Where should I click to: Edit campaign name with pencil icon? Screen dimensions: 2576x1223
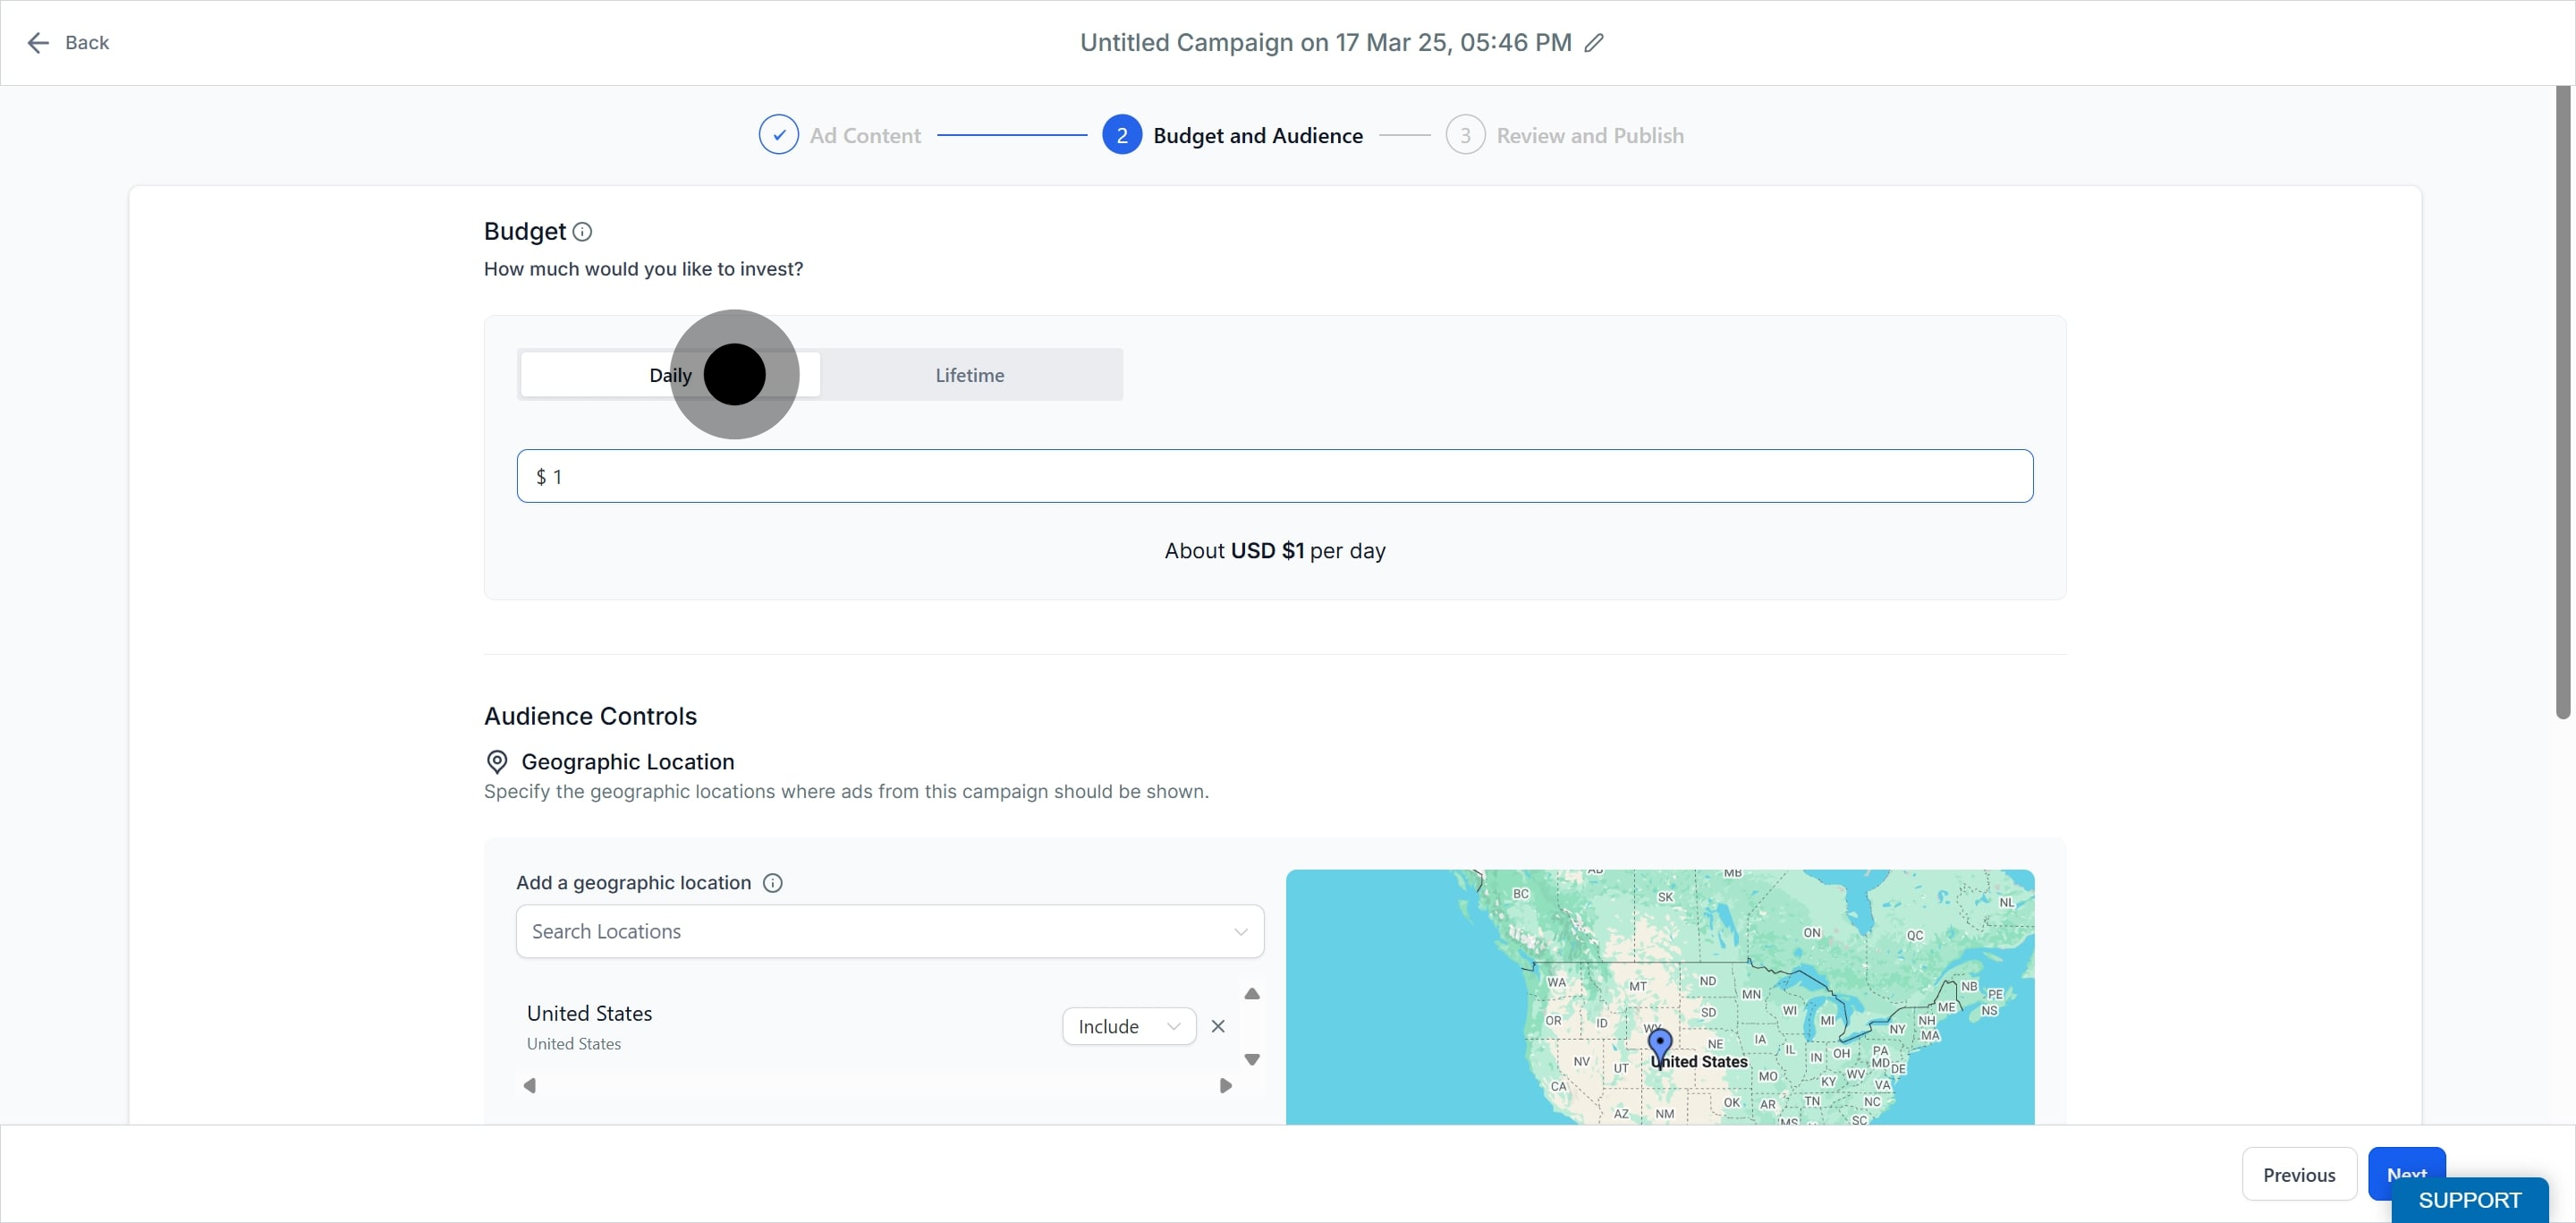(1594, 43)
